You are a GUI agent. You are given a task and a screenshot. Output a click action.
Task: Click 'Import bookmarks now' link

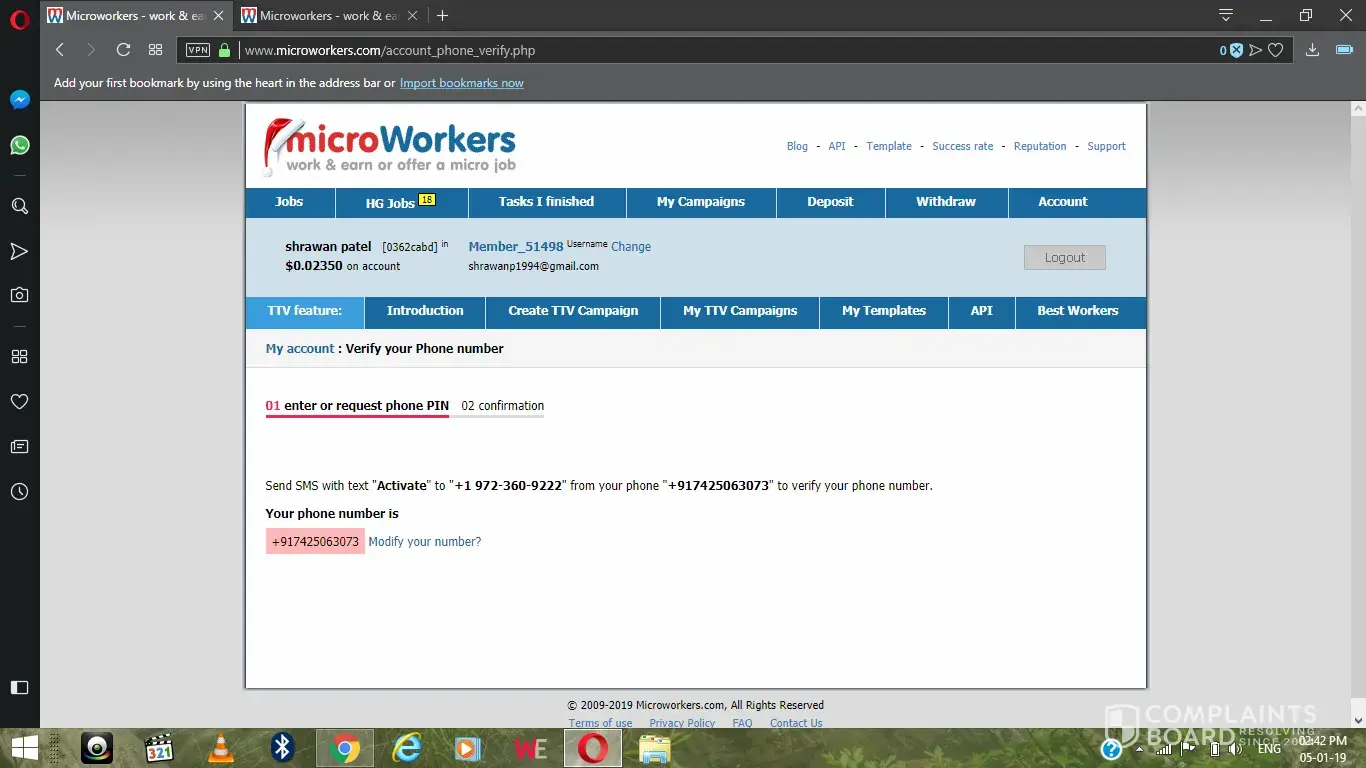click(461, 83)
